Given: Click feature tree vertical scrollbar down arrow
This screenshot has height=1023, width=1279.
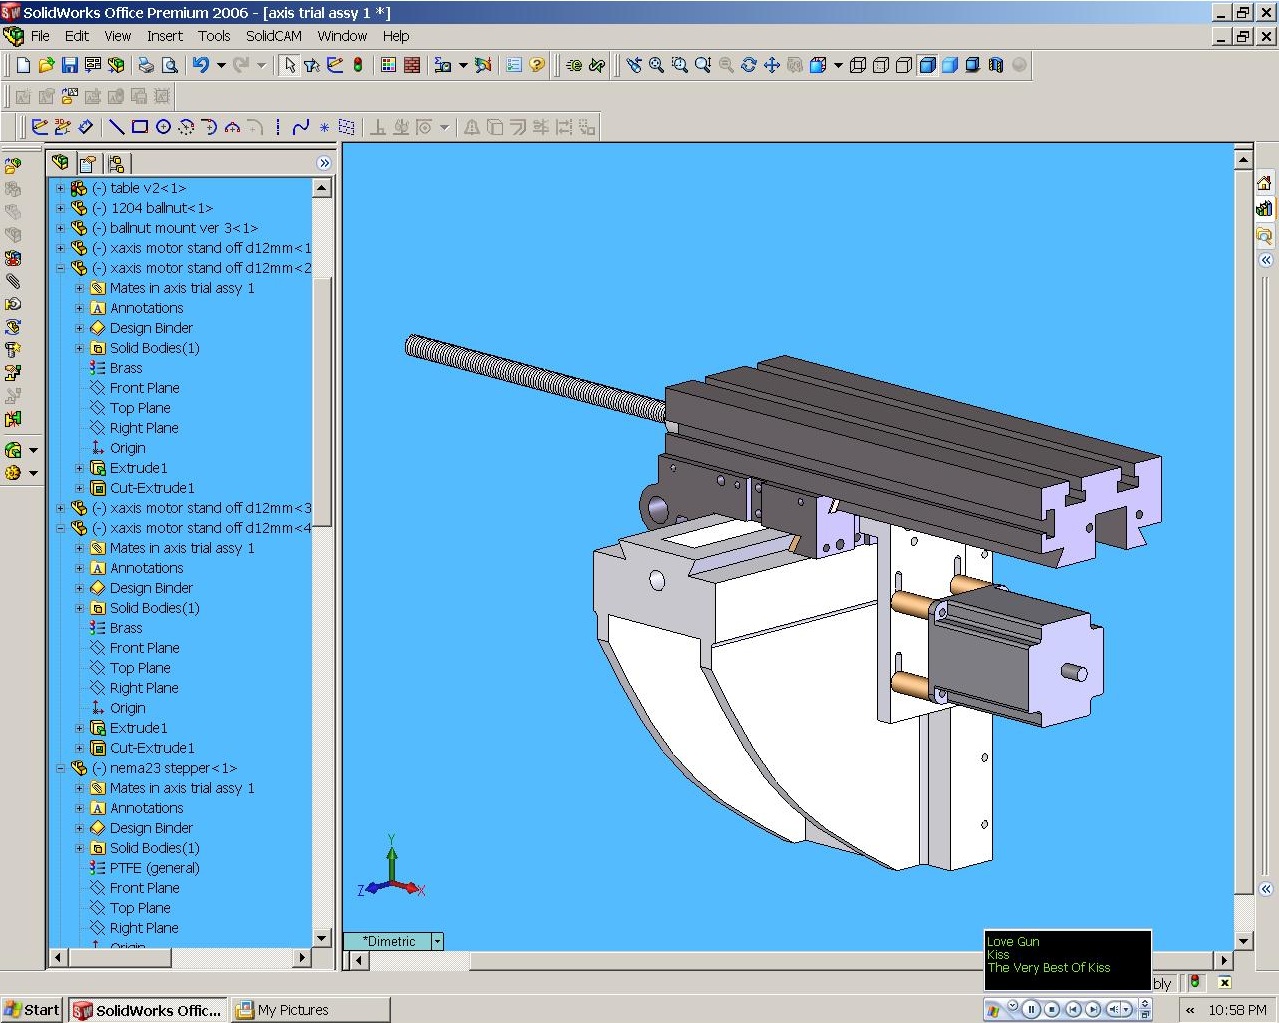Looking at the screenshot, I should pyautogui.click(x=322, y=938).
